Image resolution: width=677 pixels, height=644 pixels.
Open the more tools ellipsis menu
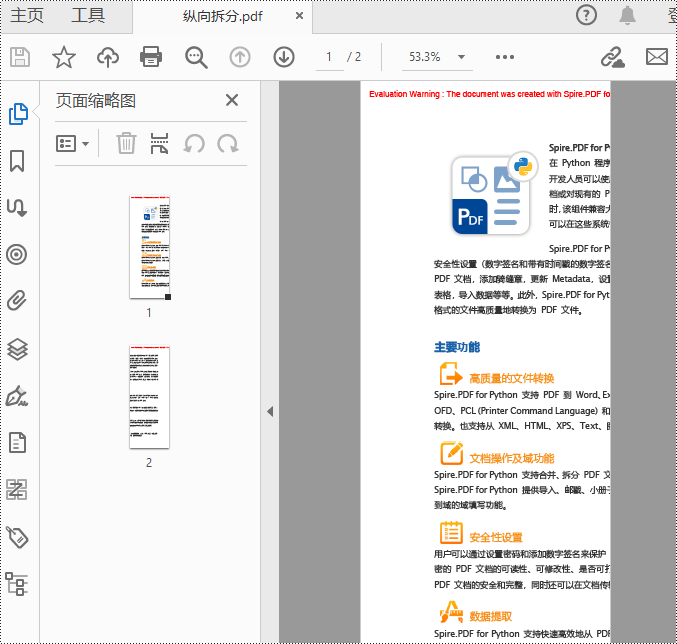coord(505,57)
